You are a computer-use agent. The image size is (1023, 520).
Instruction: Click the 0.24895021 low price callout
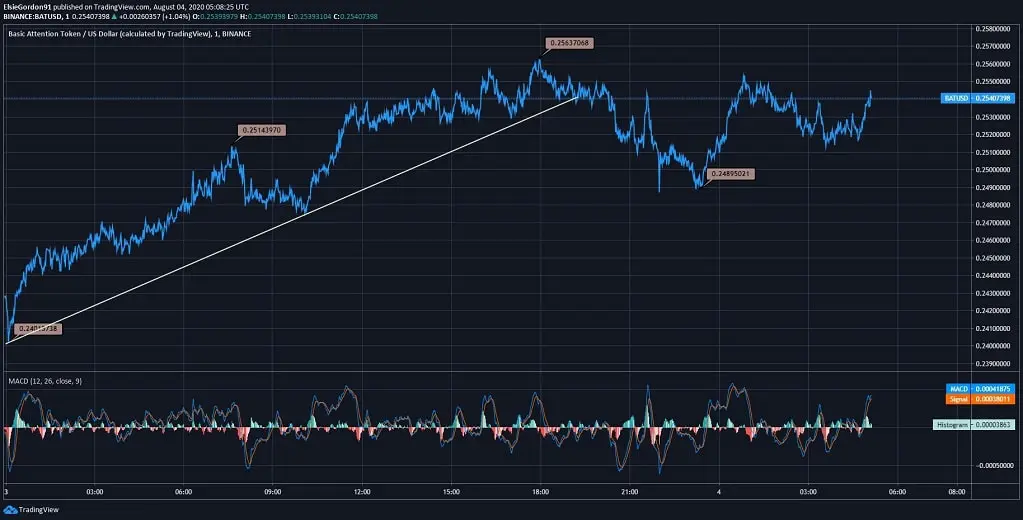point(731,174)
